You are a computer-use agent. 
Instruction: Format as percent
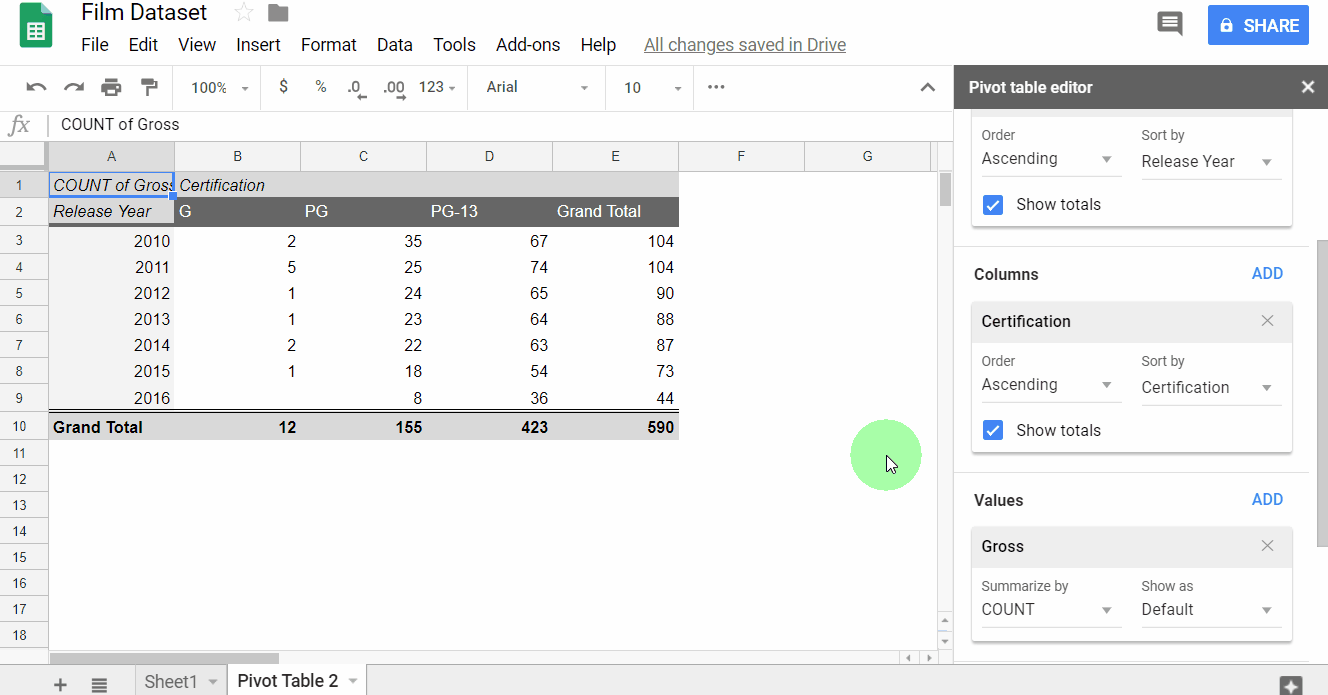[x=321, y=87]
